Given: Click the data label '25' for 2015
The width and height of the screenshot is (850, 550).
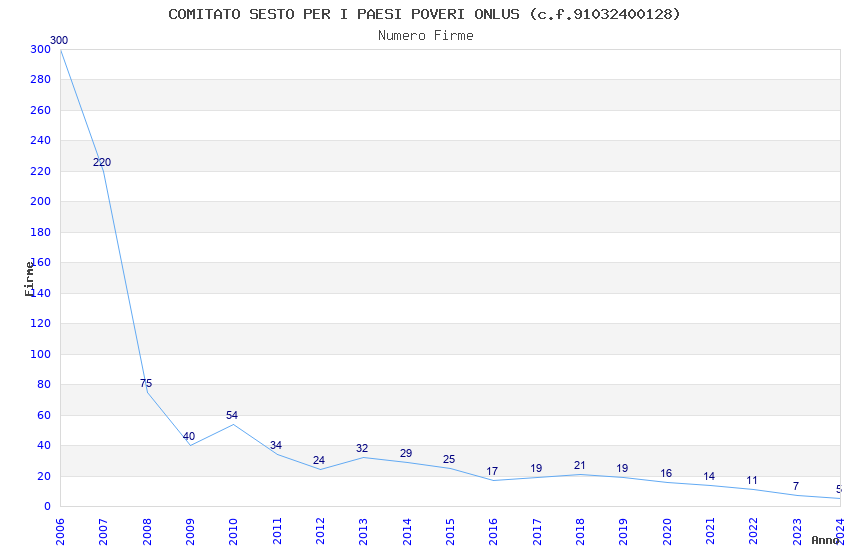Looking at the screenshot, I should (x=449, y=459).
